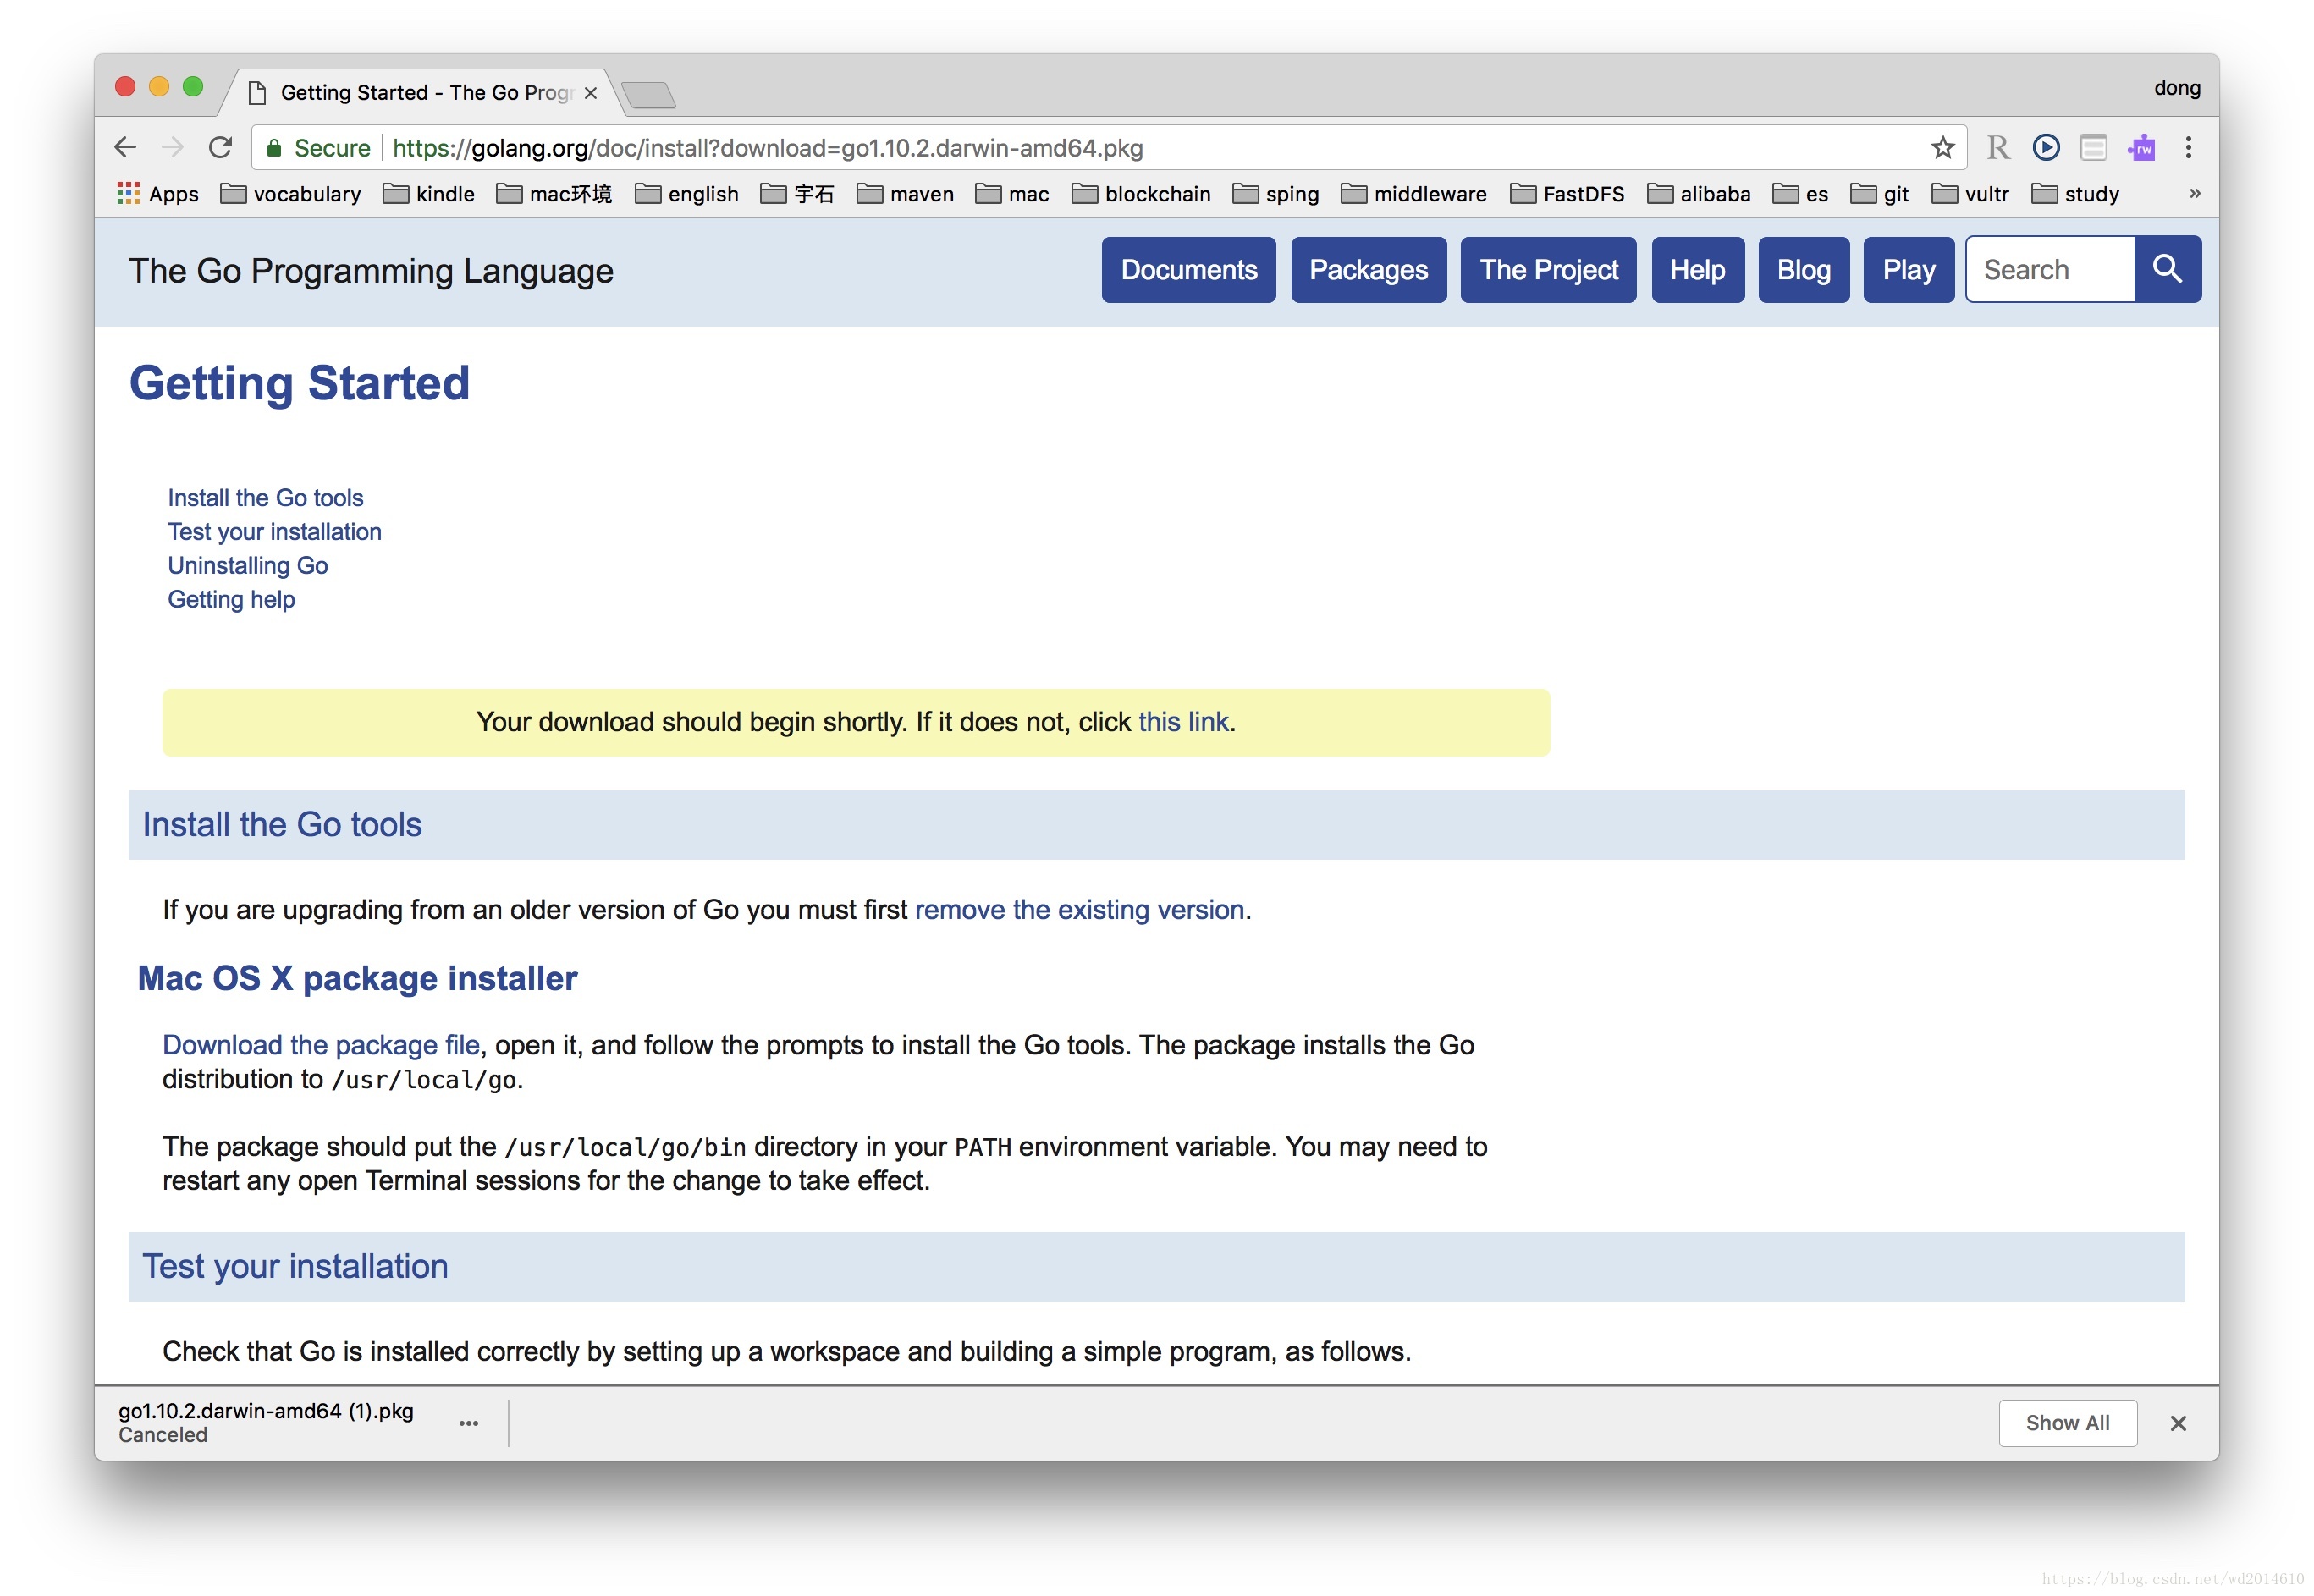Viewport: 2314px width, 1596px height.
Task: Click the Secure padlock icon
Action: pos(274,148)
